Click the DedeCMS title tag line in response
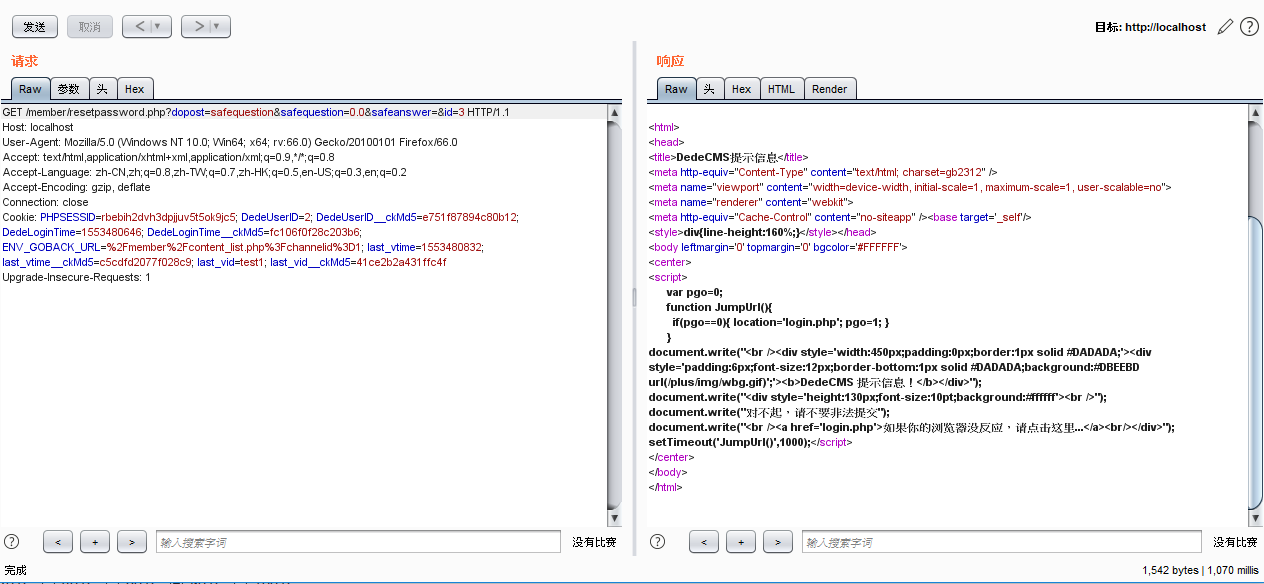Screen dimensions: 1264x584 point(728,157)
